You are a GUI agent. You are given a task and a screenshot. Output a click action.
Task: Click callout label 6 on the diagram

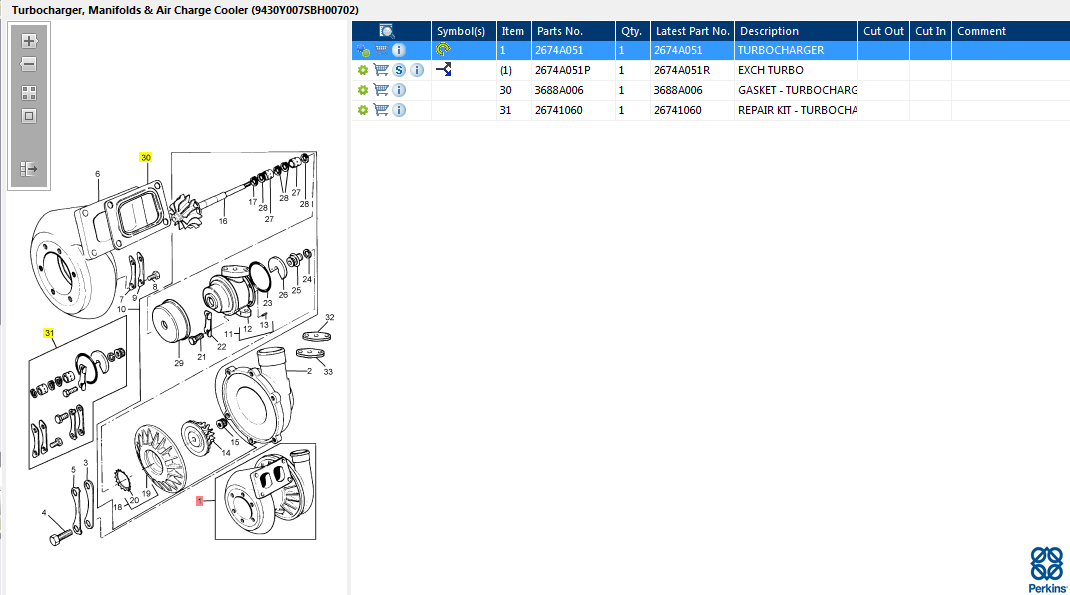click(98, 174)
